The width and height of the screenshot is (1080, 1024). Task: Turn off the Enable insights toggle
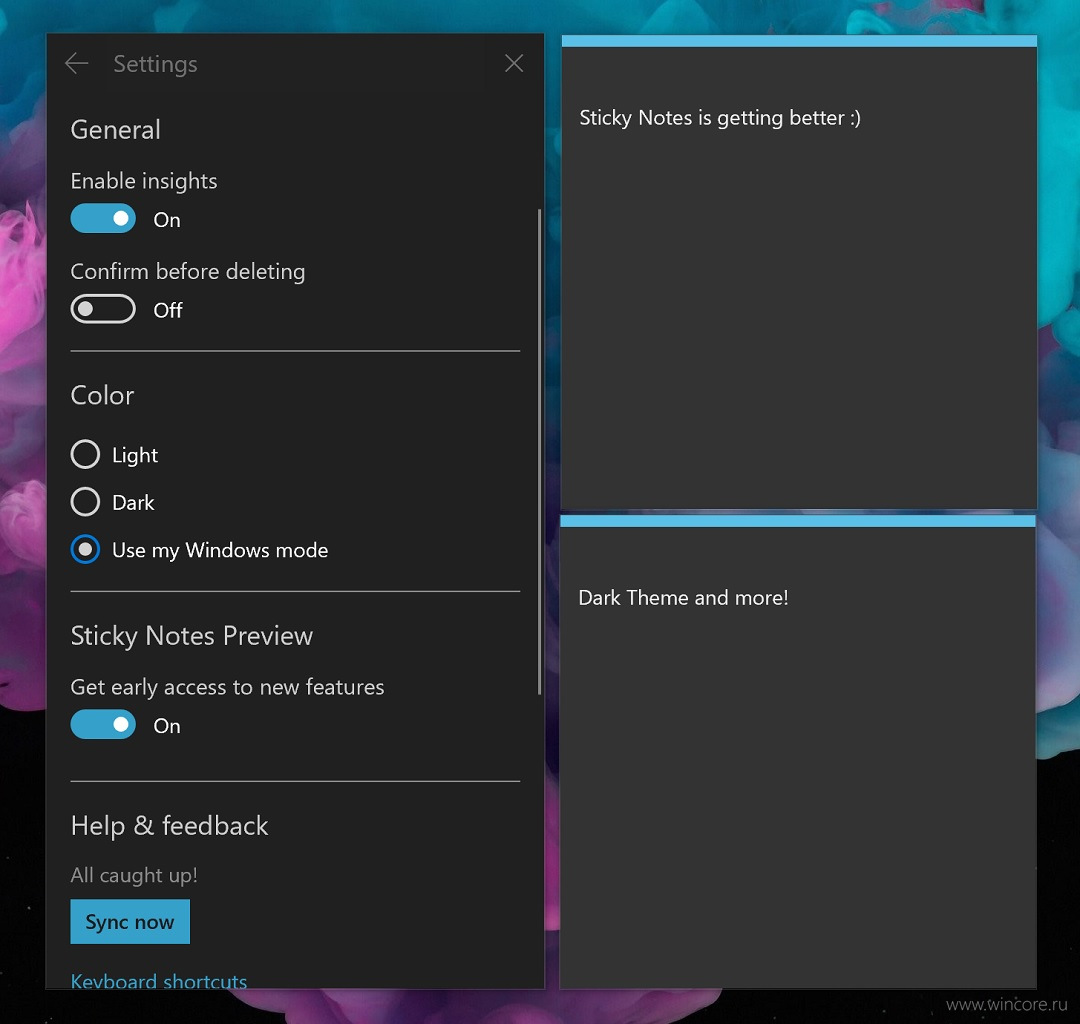click(x=103, y=219)
